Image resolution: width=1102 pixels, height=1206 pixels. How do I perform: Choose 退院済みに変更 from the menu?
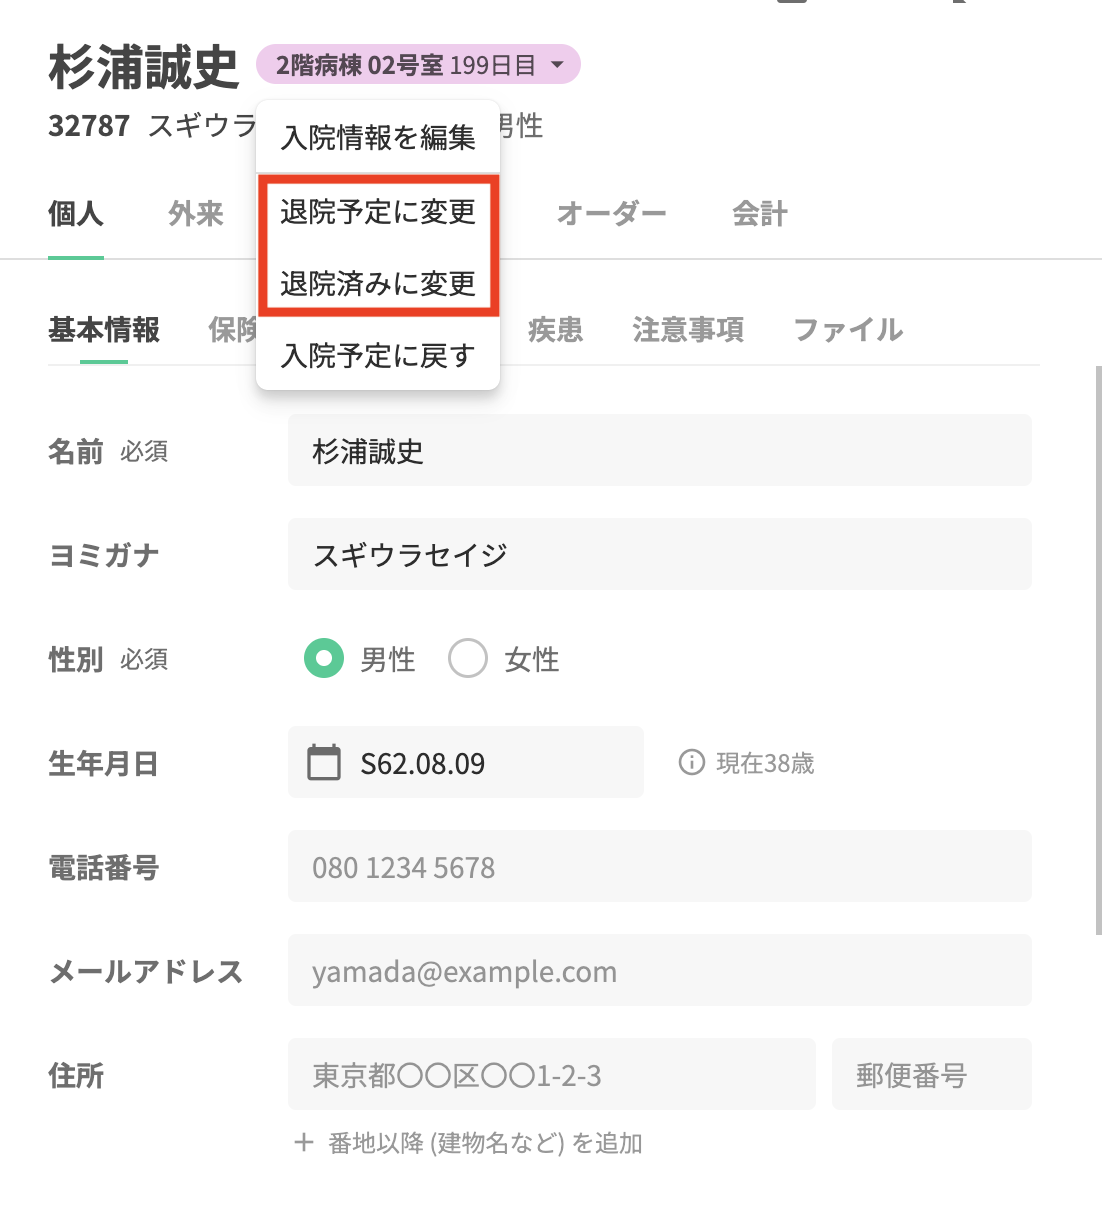click(378, 283)
